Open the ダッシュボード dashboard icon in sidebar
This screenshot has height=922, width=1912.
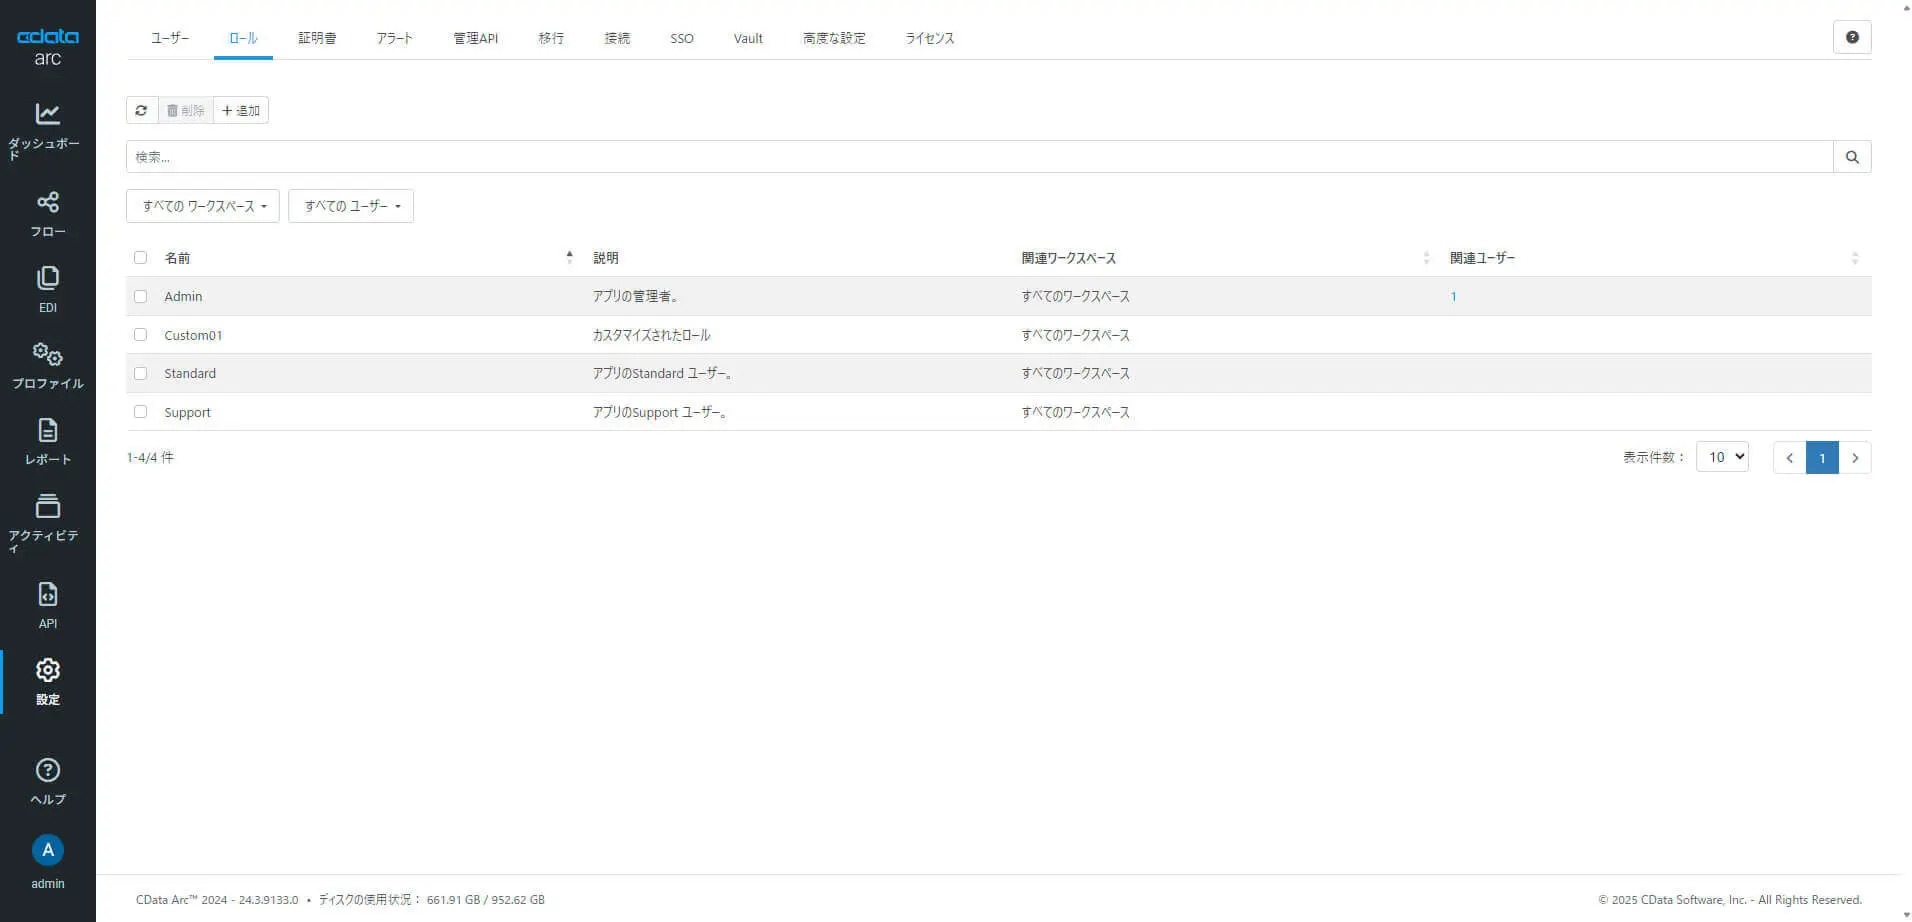[x=47, y=114]
